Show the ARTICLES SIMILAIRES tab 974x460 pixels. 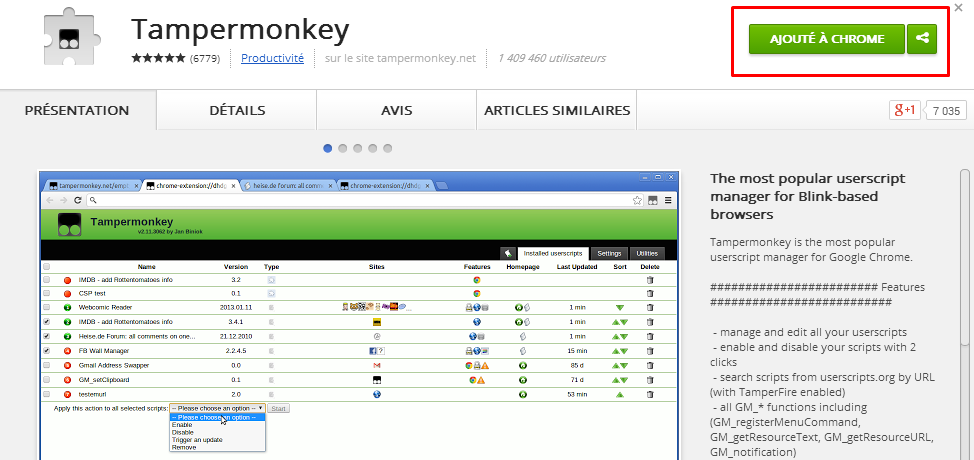point(557,110)
